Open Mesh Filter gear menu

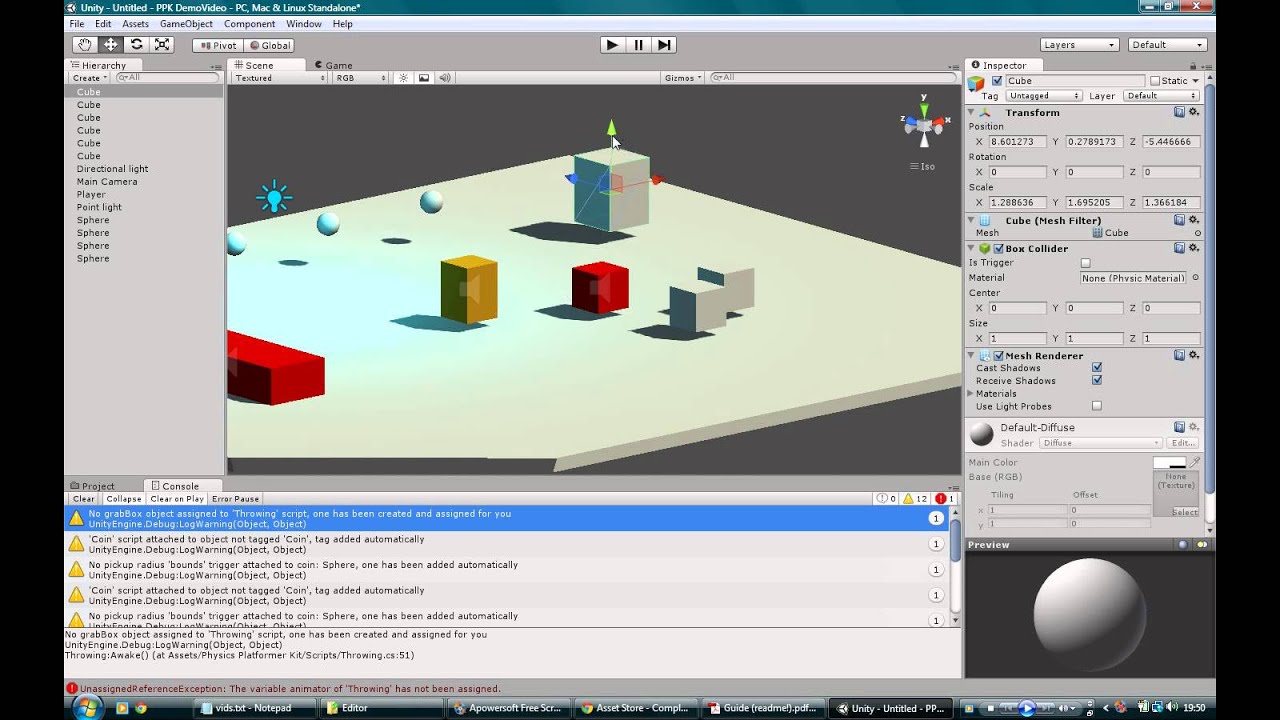tap(1194, 220)
